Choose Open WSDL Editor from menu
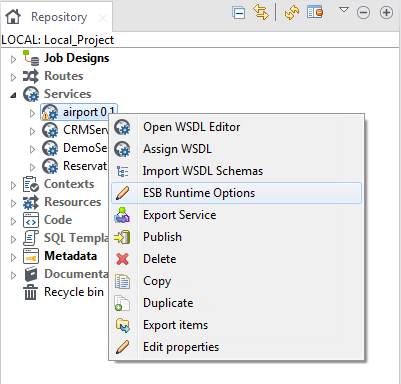The width and height of the screenshot is (401, 384). [237, 127]
